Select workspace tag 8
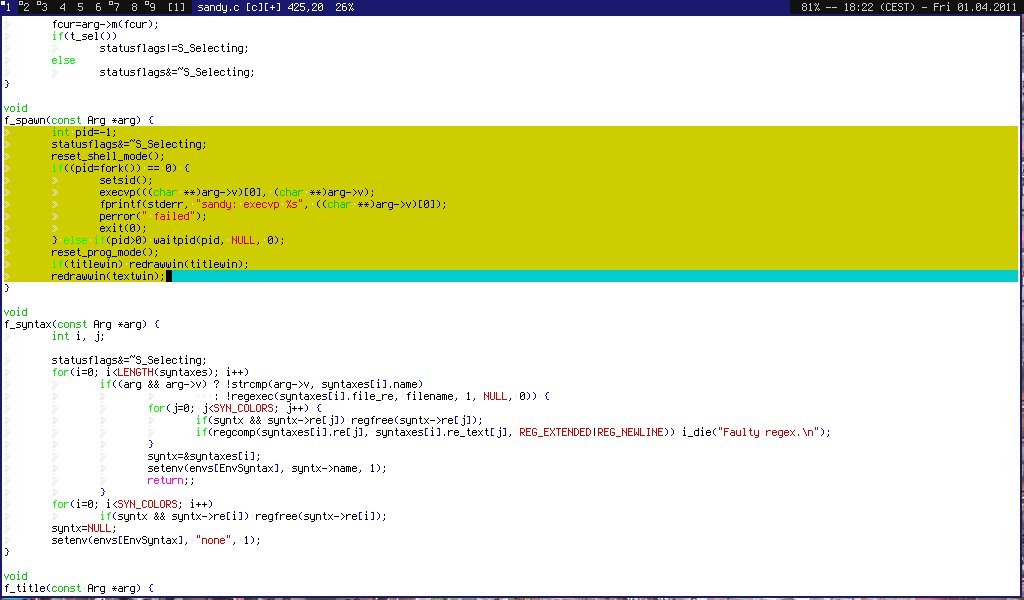Screen dimensions: 1024x600 134,7
